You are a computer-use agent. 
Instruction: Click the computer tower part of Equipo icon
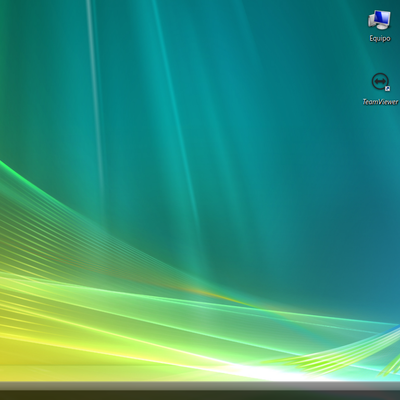click(x=371, y=20)
